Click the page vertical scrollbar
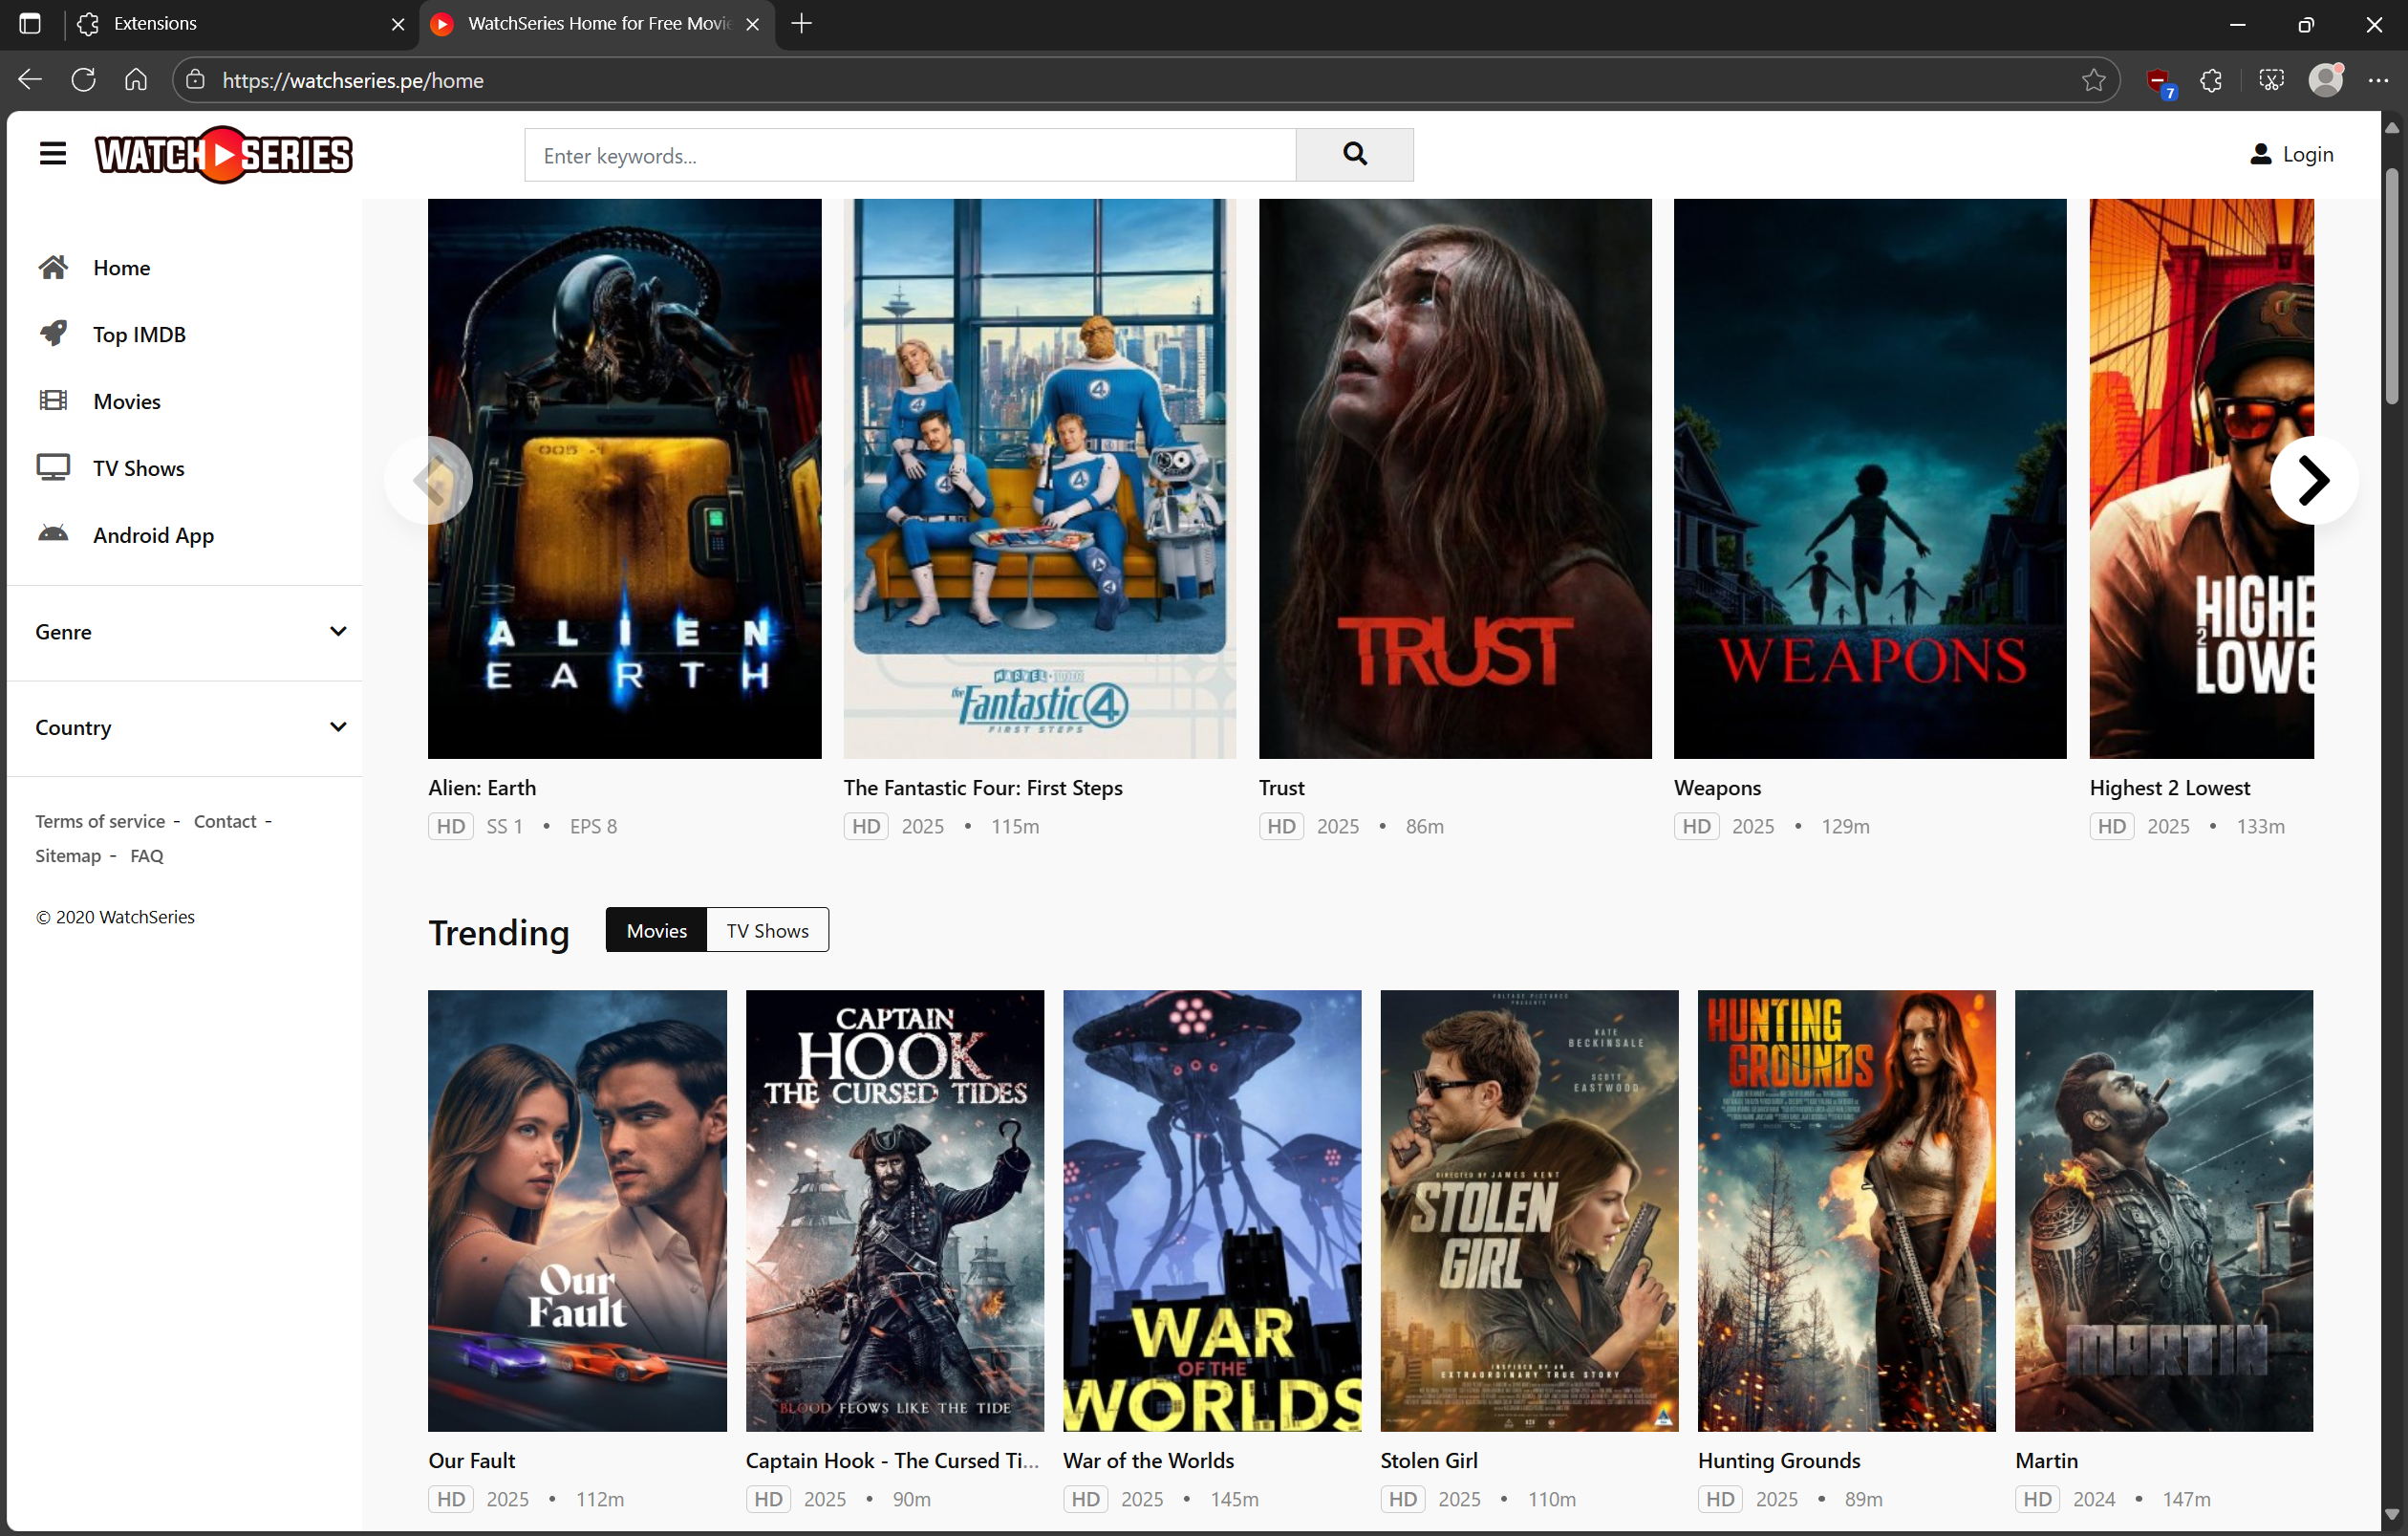This screenshot has height=1536, width=2408. (x=2391, y=286)
